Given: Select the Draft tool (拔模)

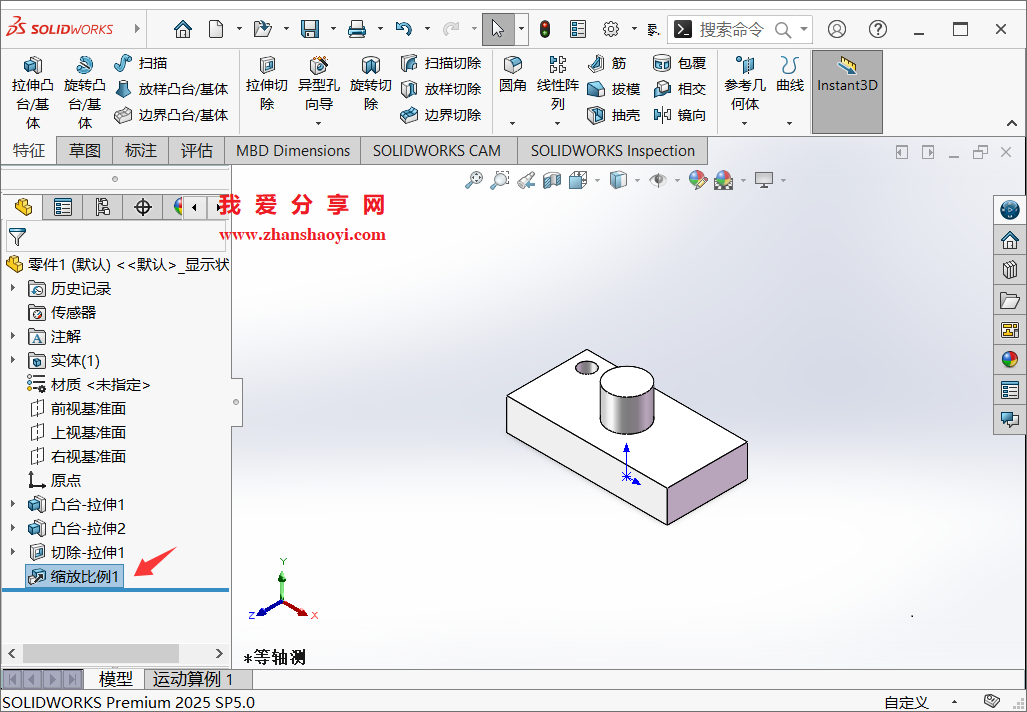Looking at the screenshot, I should point(614,89).
